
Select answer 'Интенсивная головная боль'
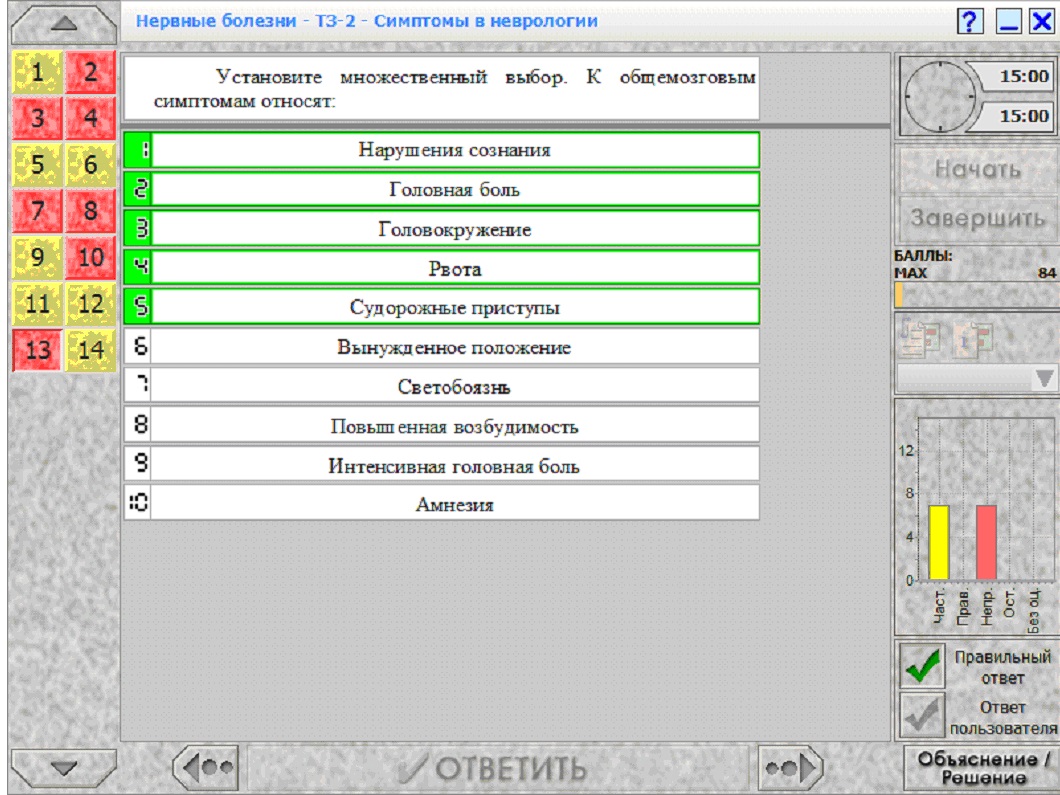coord(441,466)
